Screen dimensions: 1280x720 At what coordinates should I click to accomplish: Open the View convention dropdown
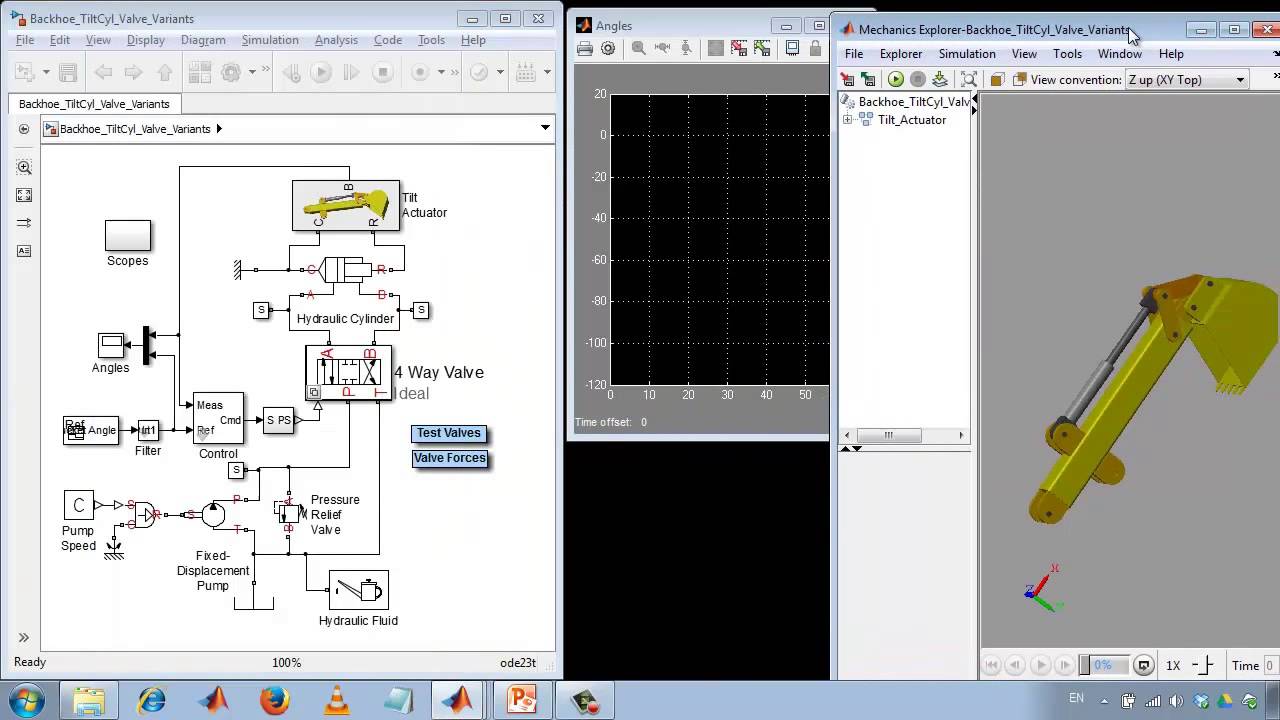1240,80
